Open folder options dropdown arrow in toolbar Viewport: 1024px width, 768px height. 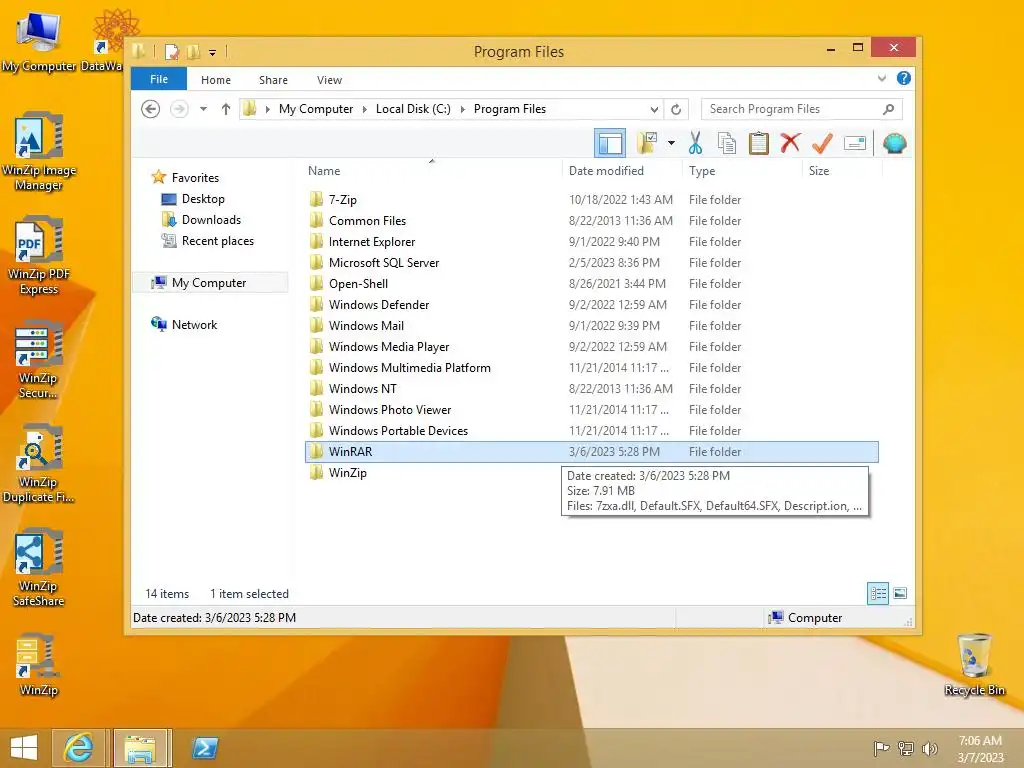[x=671, y=143]
